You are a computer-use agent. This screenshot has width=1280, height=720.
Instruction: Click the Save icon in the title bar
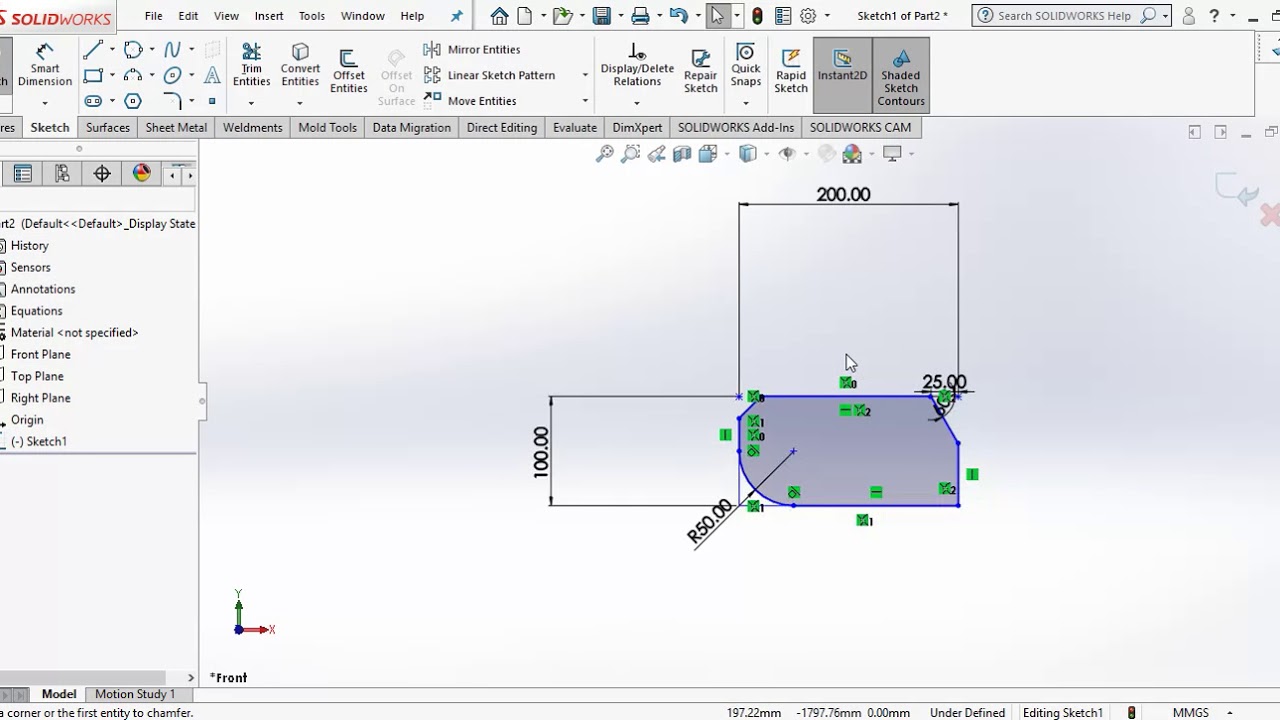[601, 15]
